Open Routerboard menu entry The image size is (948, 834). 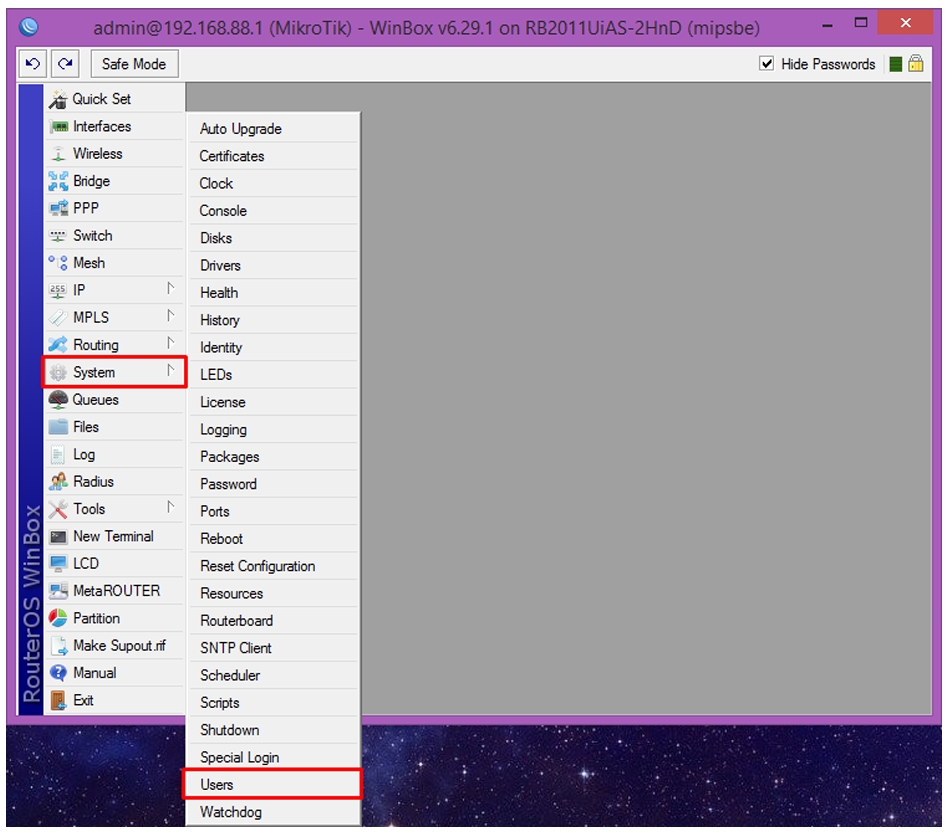pyautogui.click(x=273, y=621)
